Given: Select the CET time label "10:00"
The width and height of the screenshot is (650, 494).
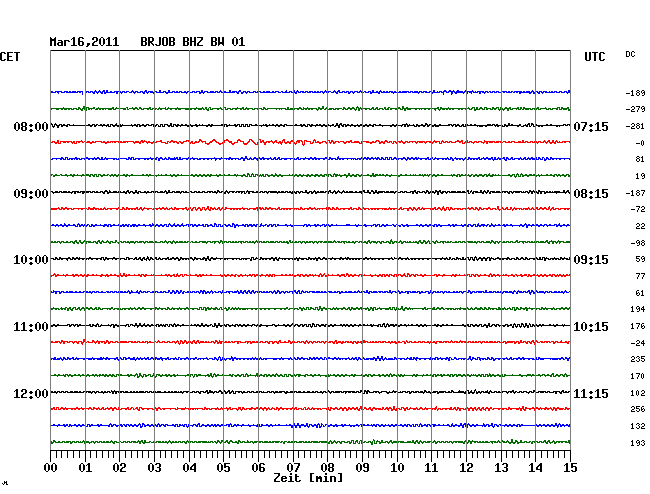Looking at the screenshot, I should tap(31, 260).
